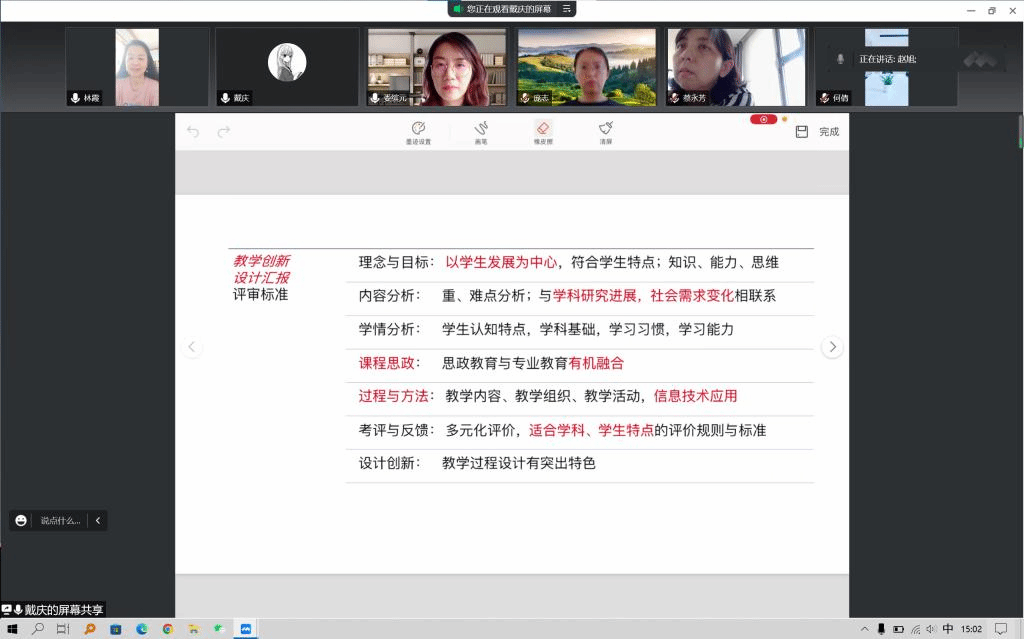Go to next slide with right arrow
The width and height of the screenshot is (1024, 639).
coord(832,347)
